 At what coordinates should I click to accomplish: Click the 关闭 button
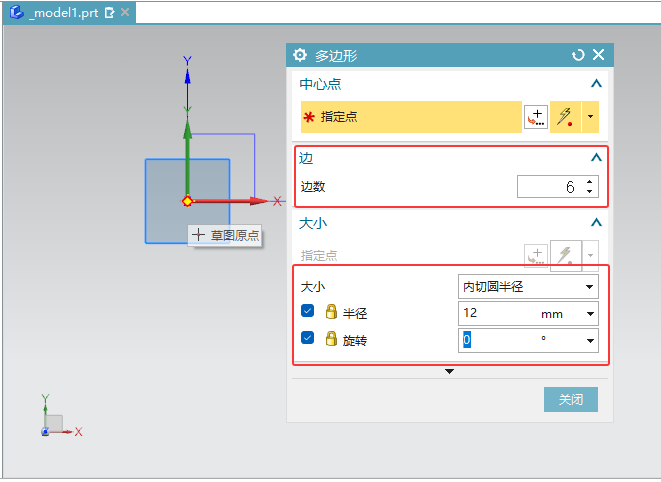tap(570, 399)
